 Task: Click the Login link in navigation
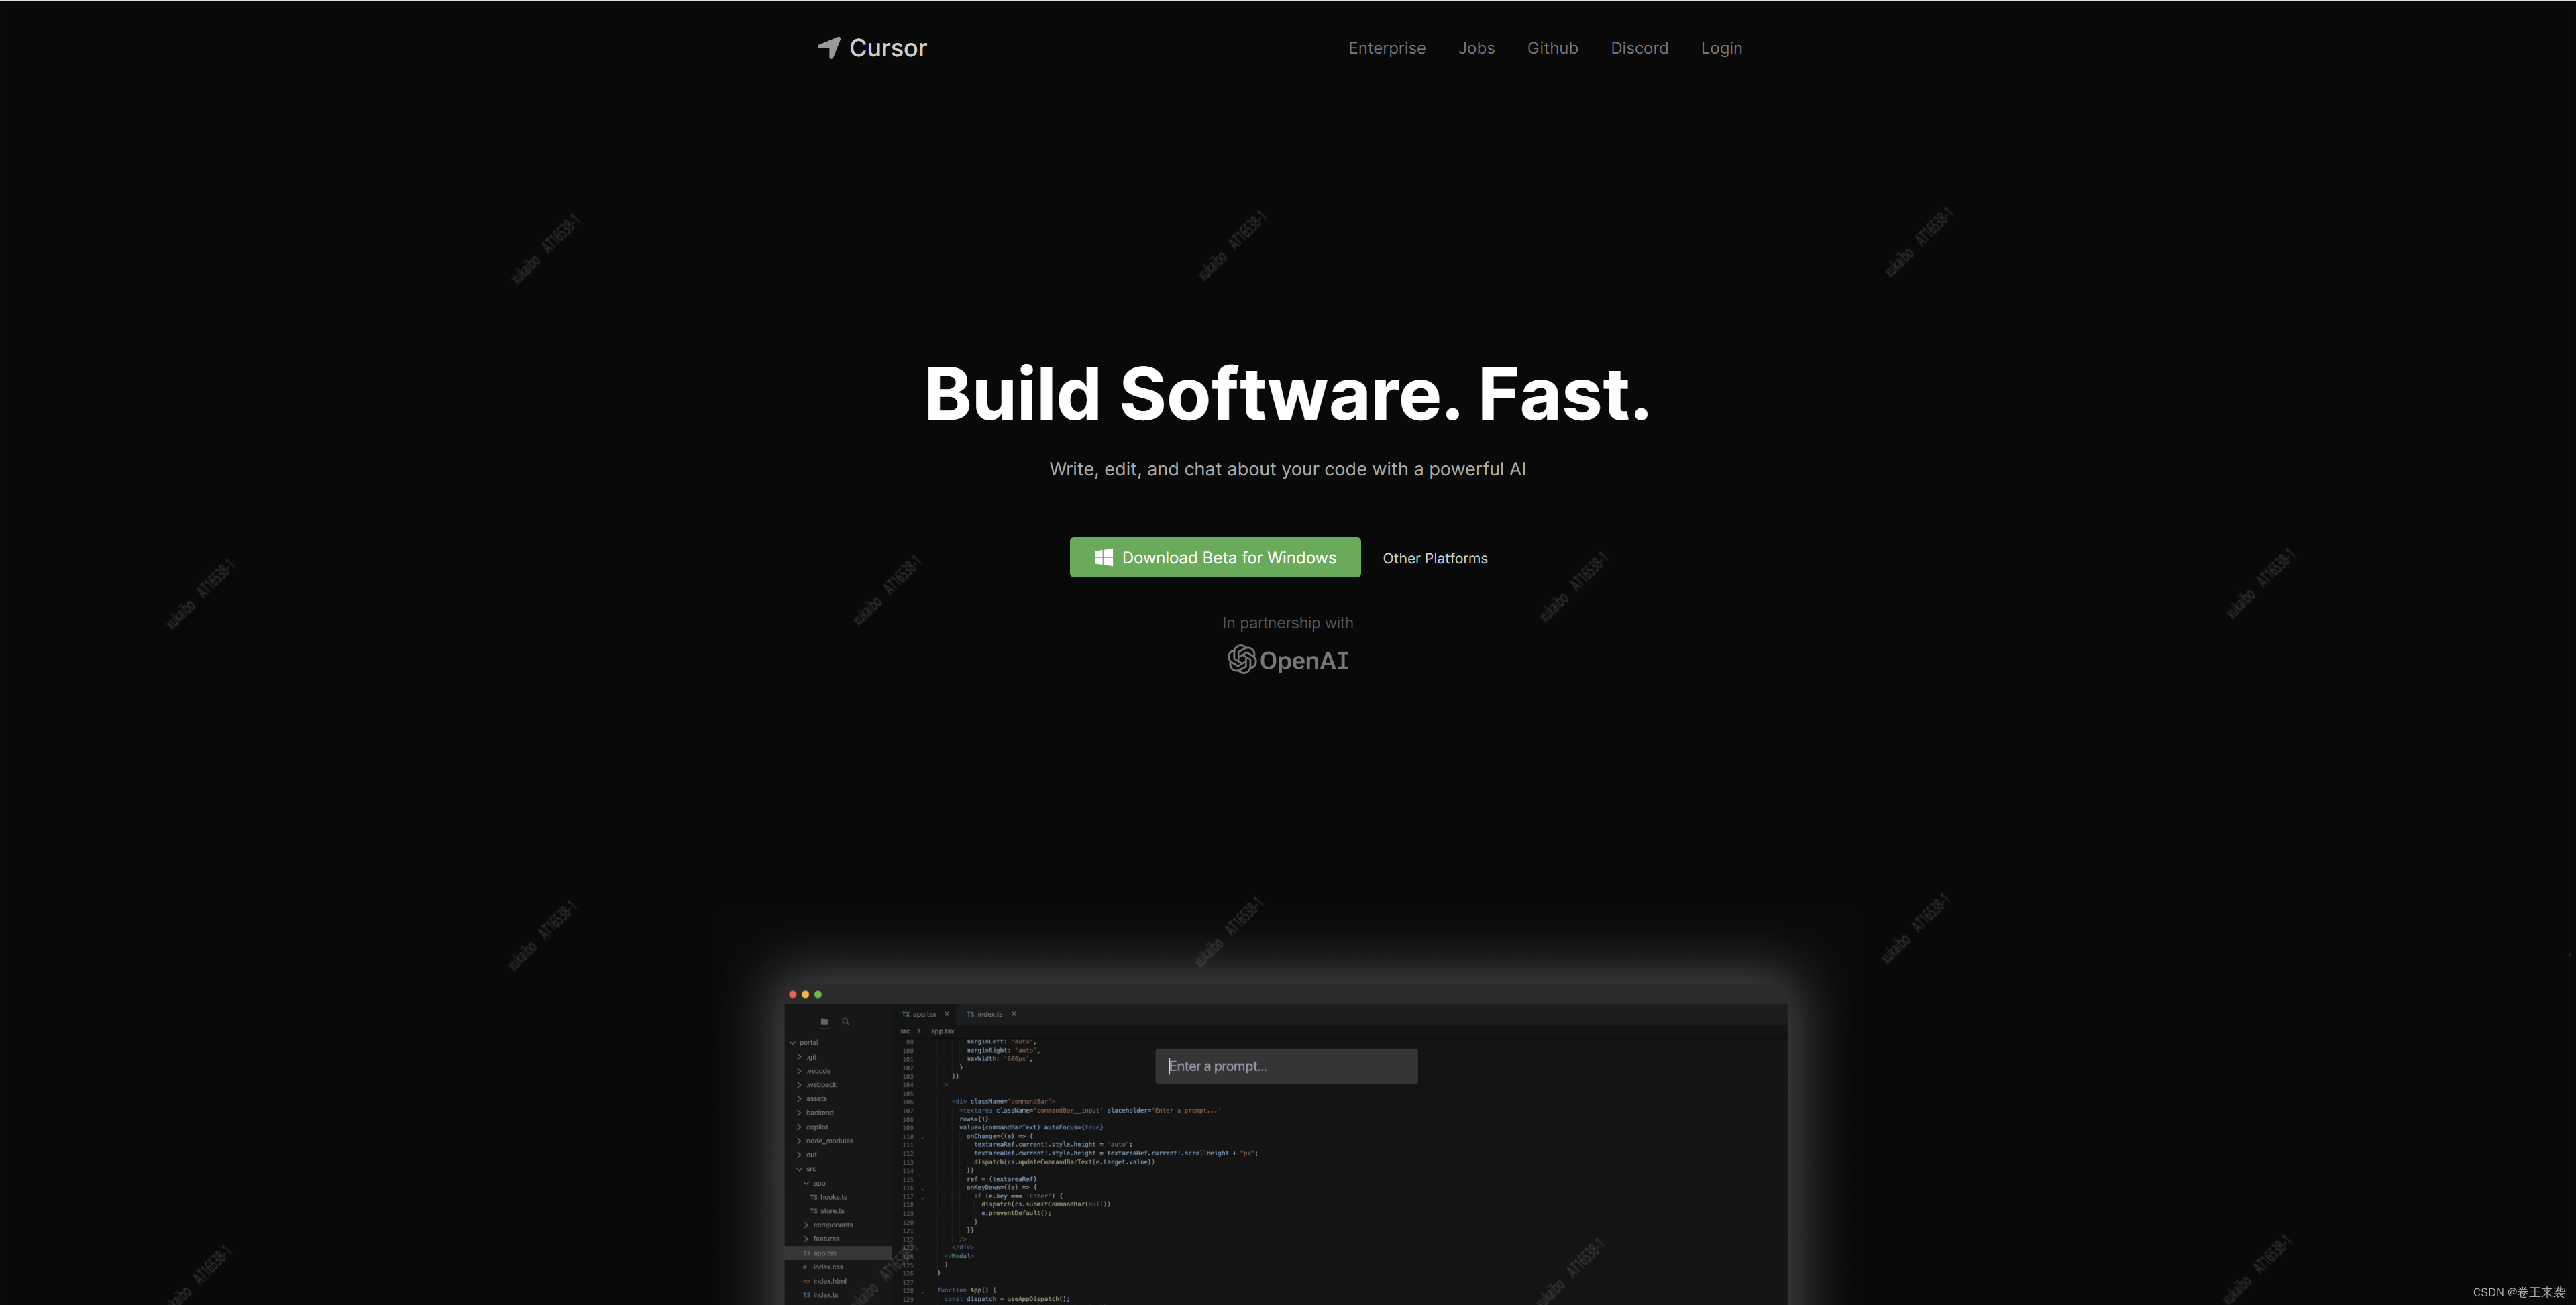tap(1721, 47)
